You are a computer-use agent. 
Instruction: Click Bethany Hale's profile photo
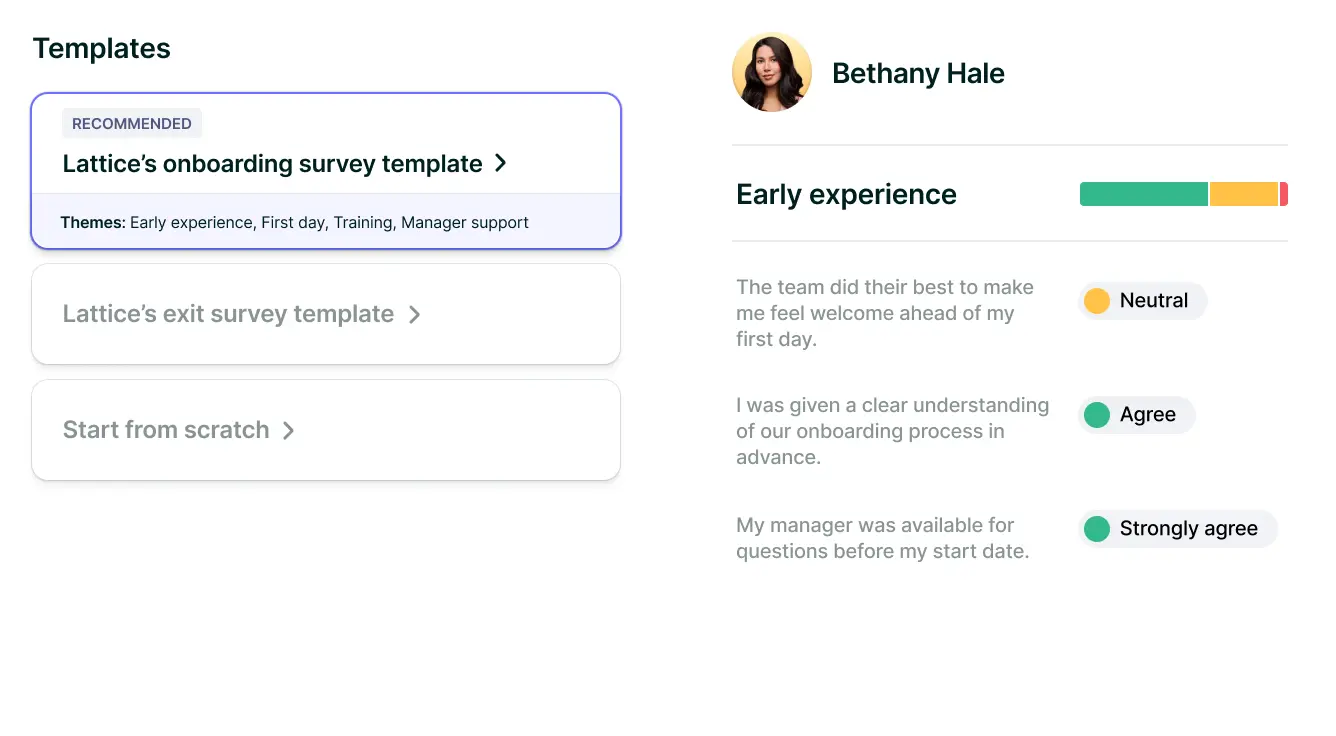point(771,72)
